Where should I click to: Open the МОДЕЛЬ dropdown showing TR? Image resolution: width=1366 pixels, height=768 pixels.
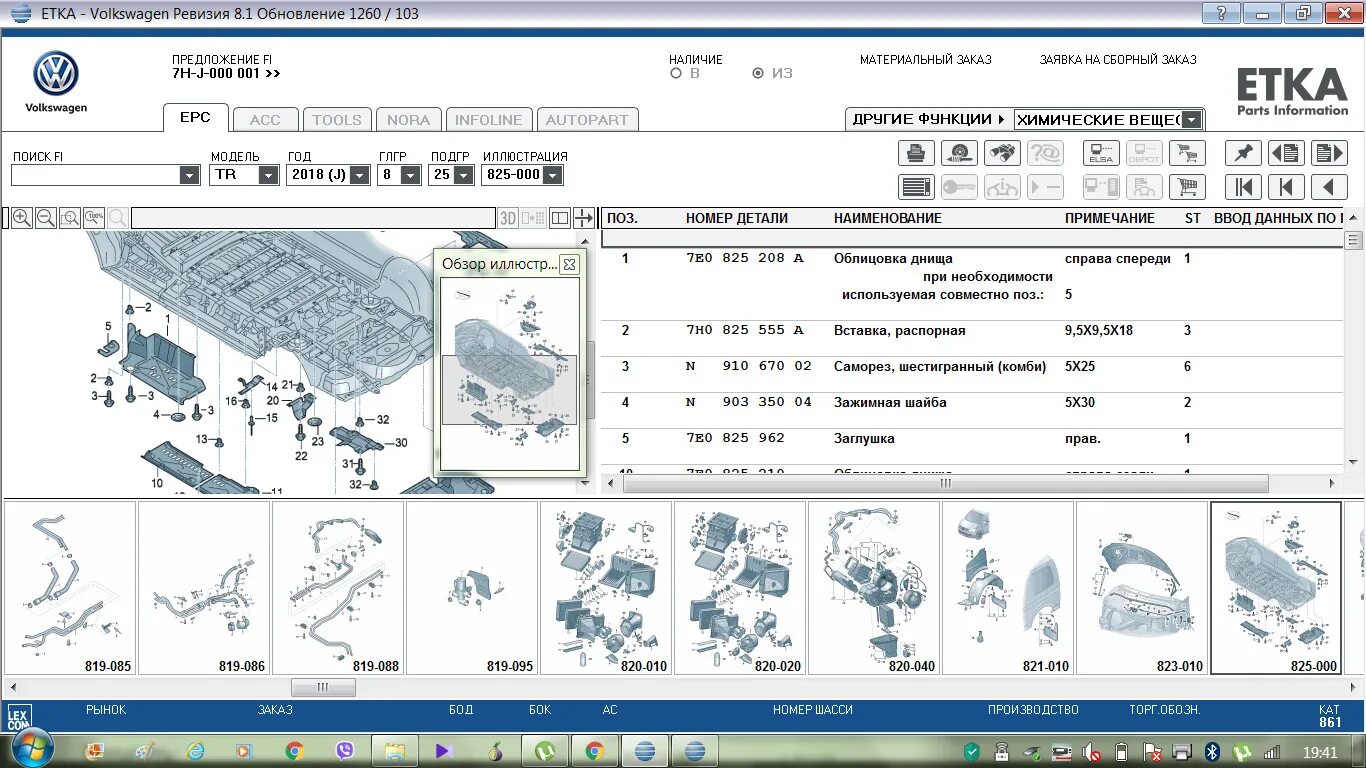coord(268,175)
